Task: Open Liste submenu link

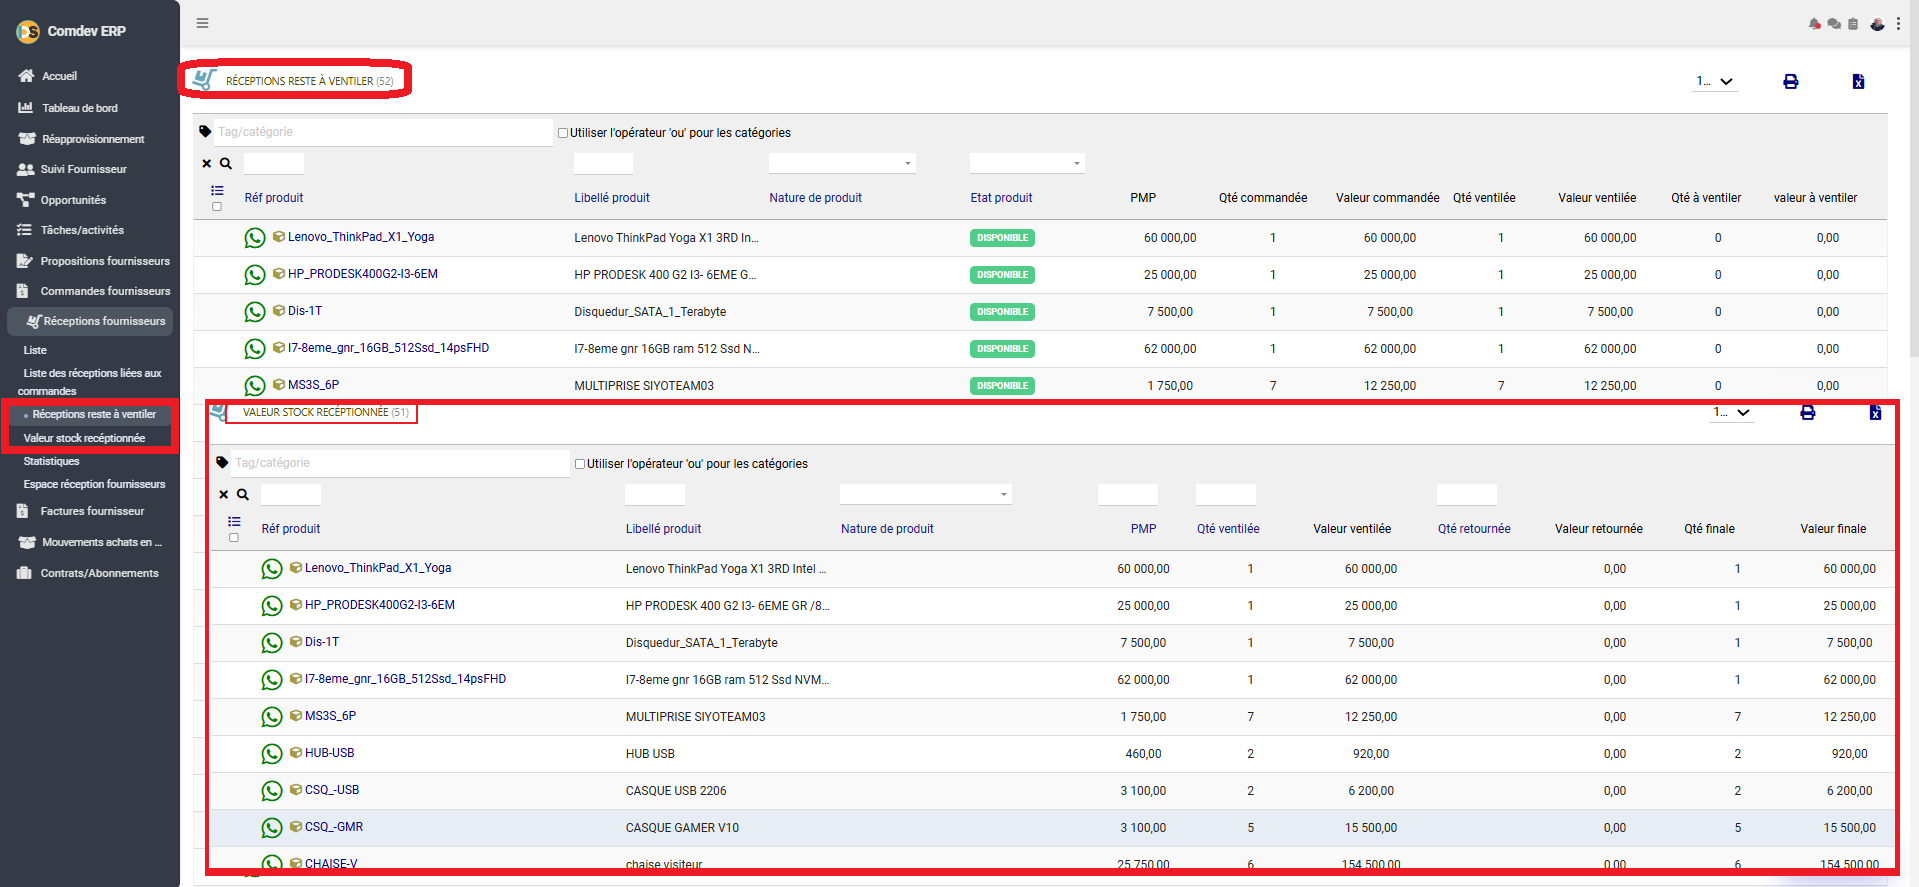Action: tap(35, 350)
